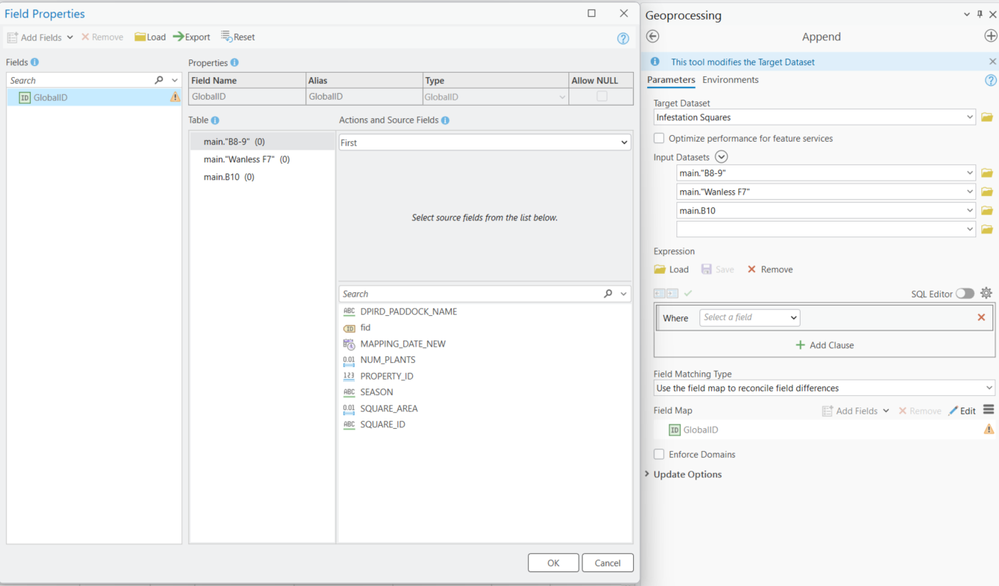Click the magnifier icon in Fields search

coord(159,80)
